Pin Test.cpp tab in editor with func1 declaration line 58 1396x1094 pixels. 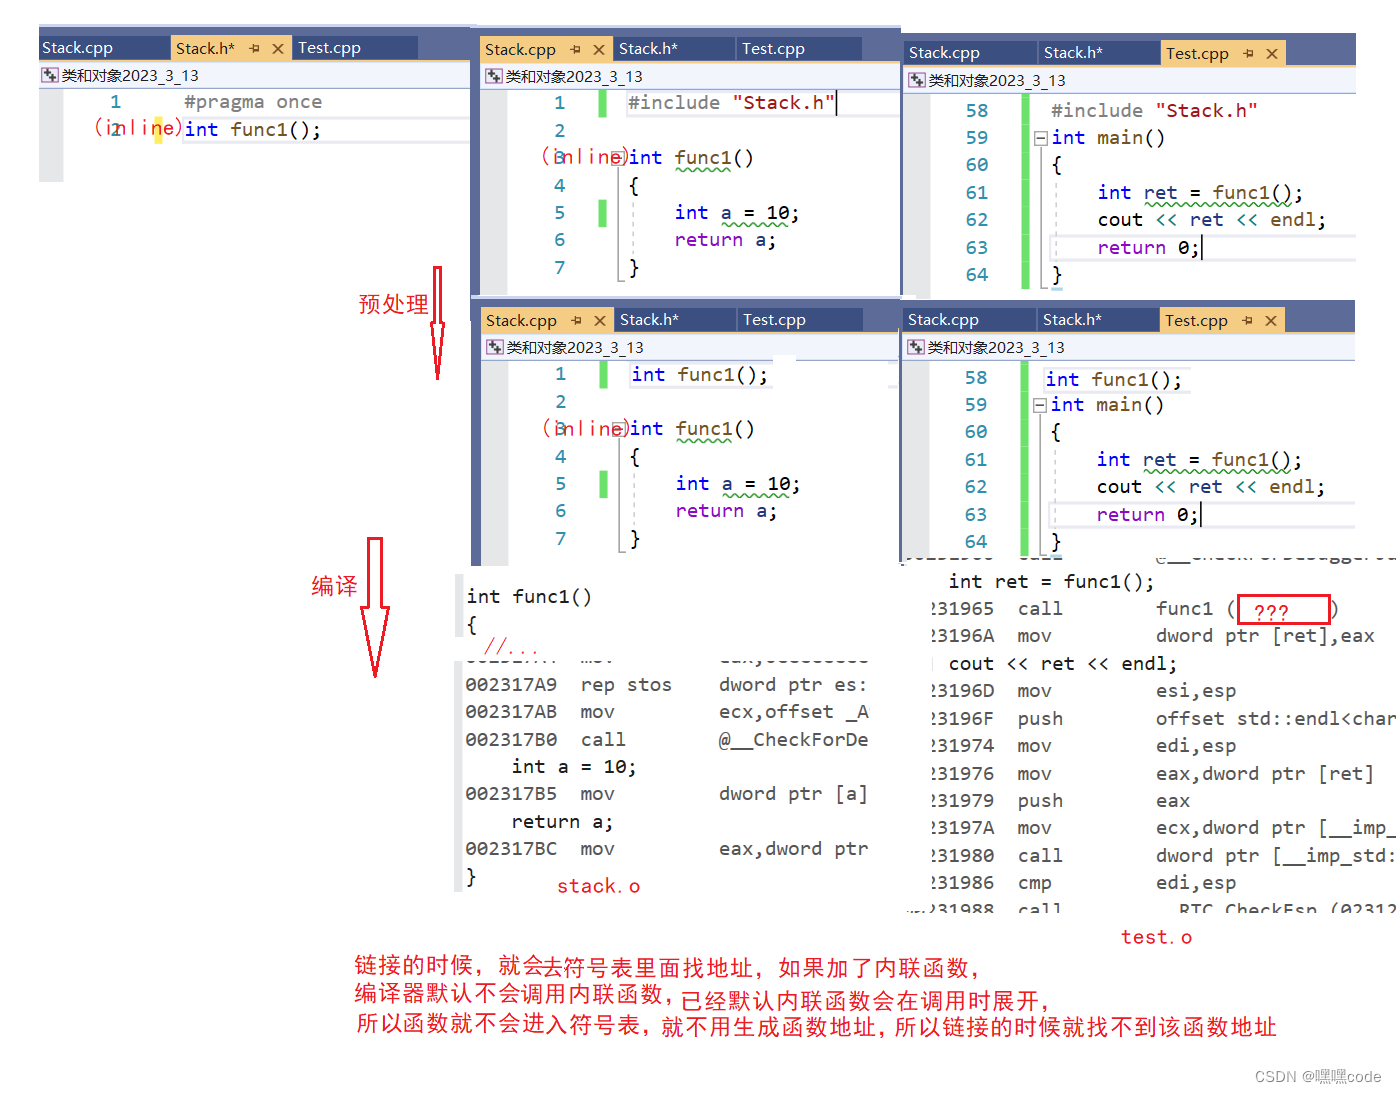1248,320
